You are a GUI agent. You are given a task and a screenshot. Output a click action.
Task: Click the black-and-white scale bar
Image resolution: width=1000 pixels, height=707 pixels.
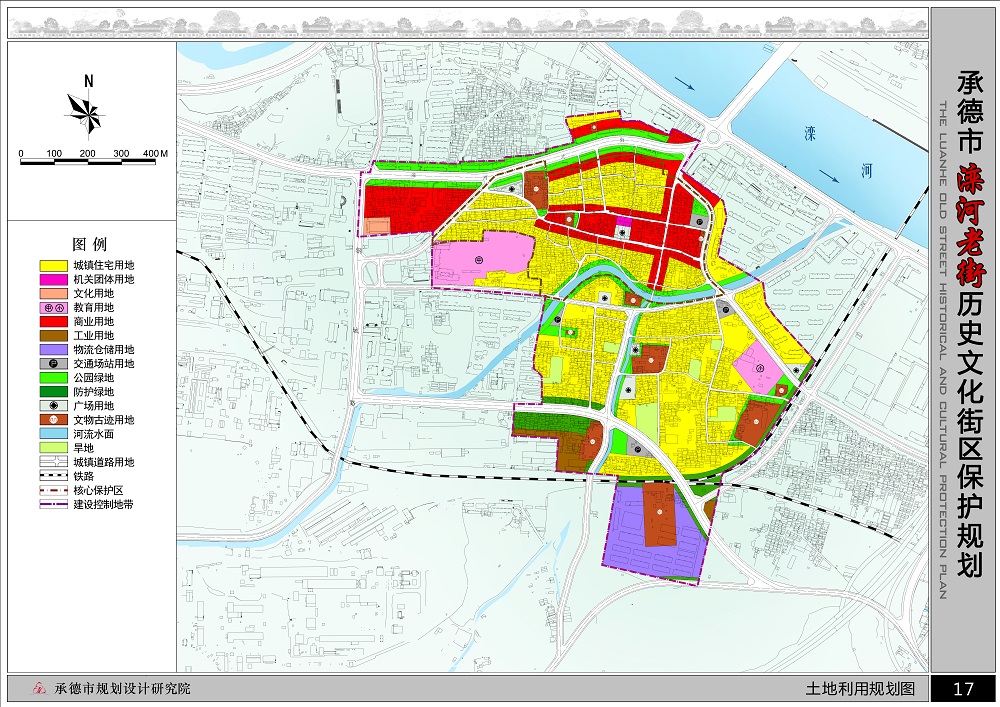88,162
